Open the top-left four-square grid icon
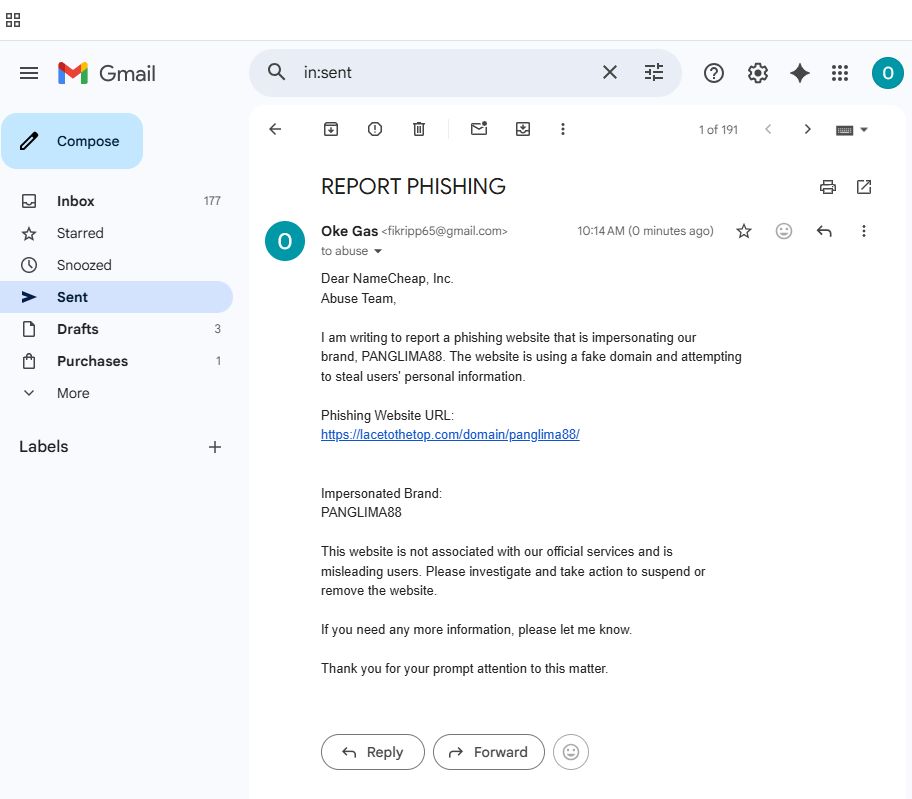 [13, 20]
